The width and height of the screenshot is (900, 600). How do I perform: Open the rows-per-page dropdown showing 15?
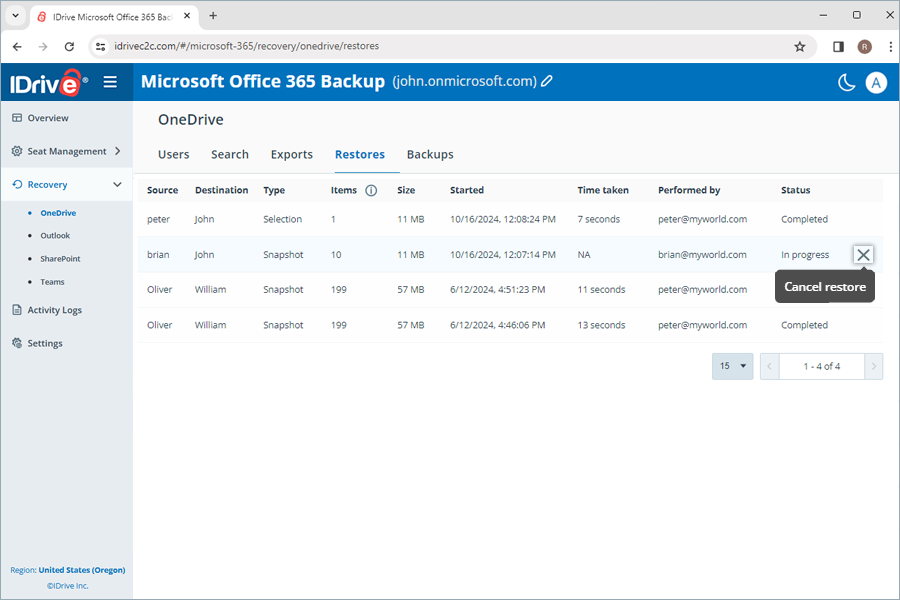click(733, 366)
